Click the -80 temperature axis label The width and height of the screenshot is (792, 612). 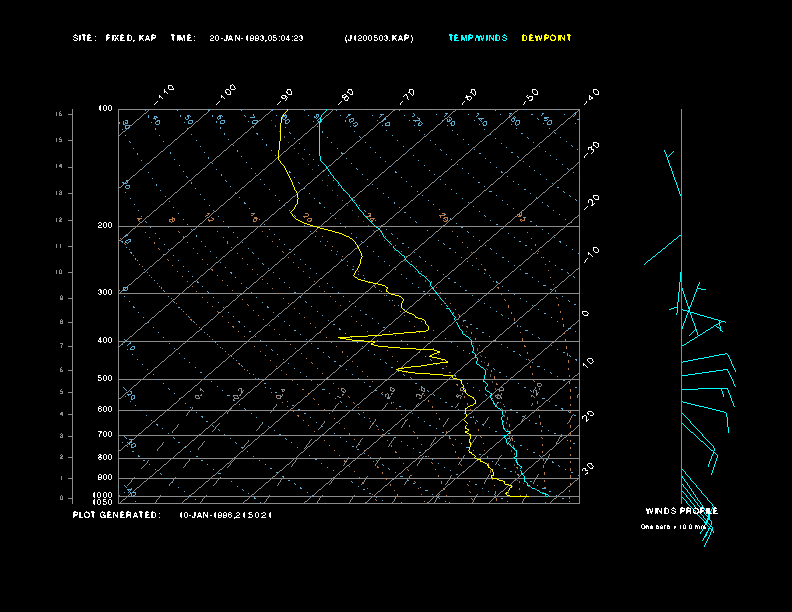(x=346, y=97)
